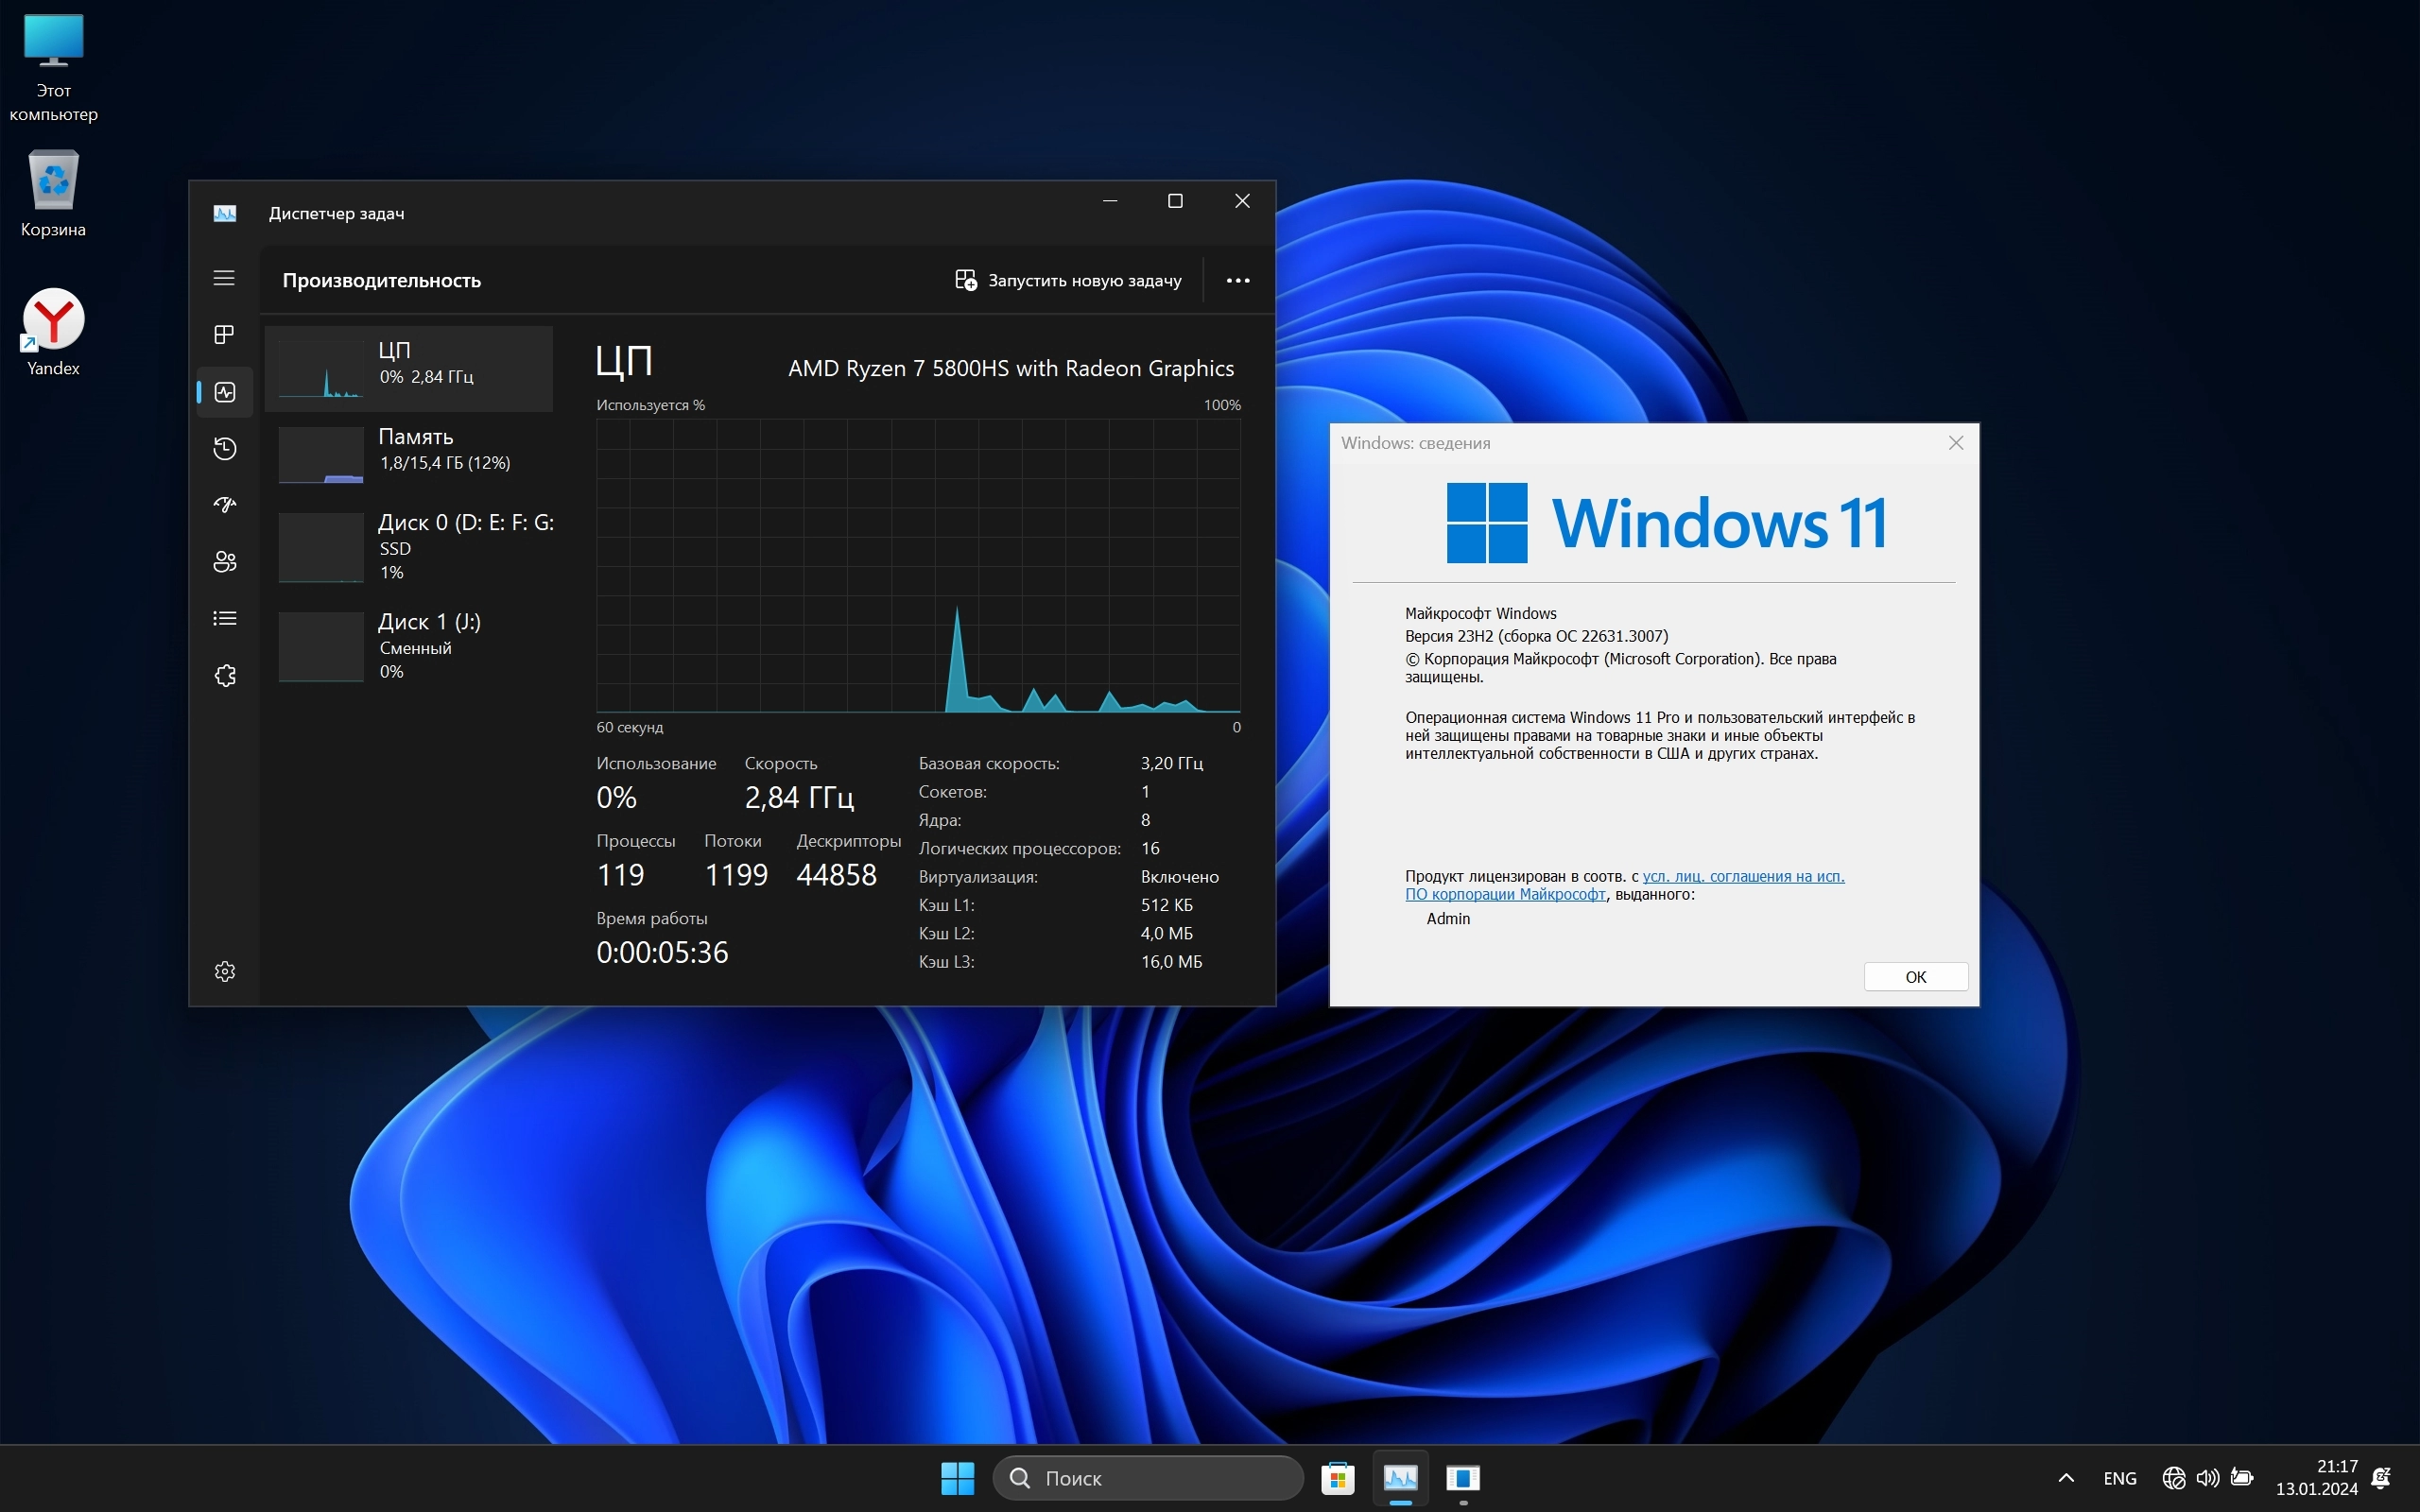Open Task Manager settings gear
Viewport: 2420px width, 1512px height.
224,972
